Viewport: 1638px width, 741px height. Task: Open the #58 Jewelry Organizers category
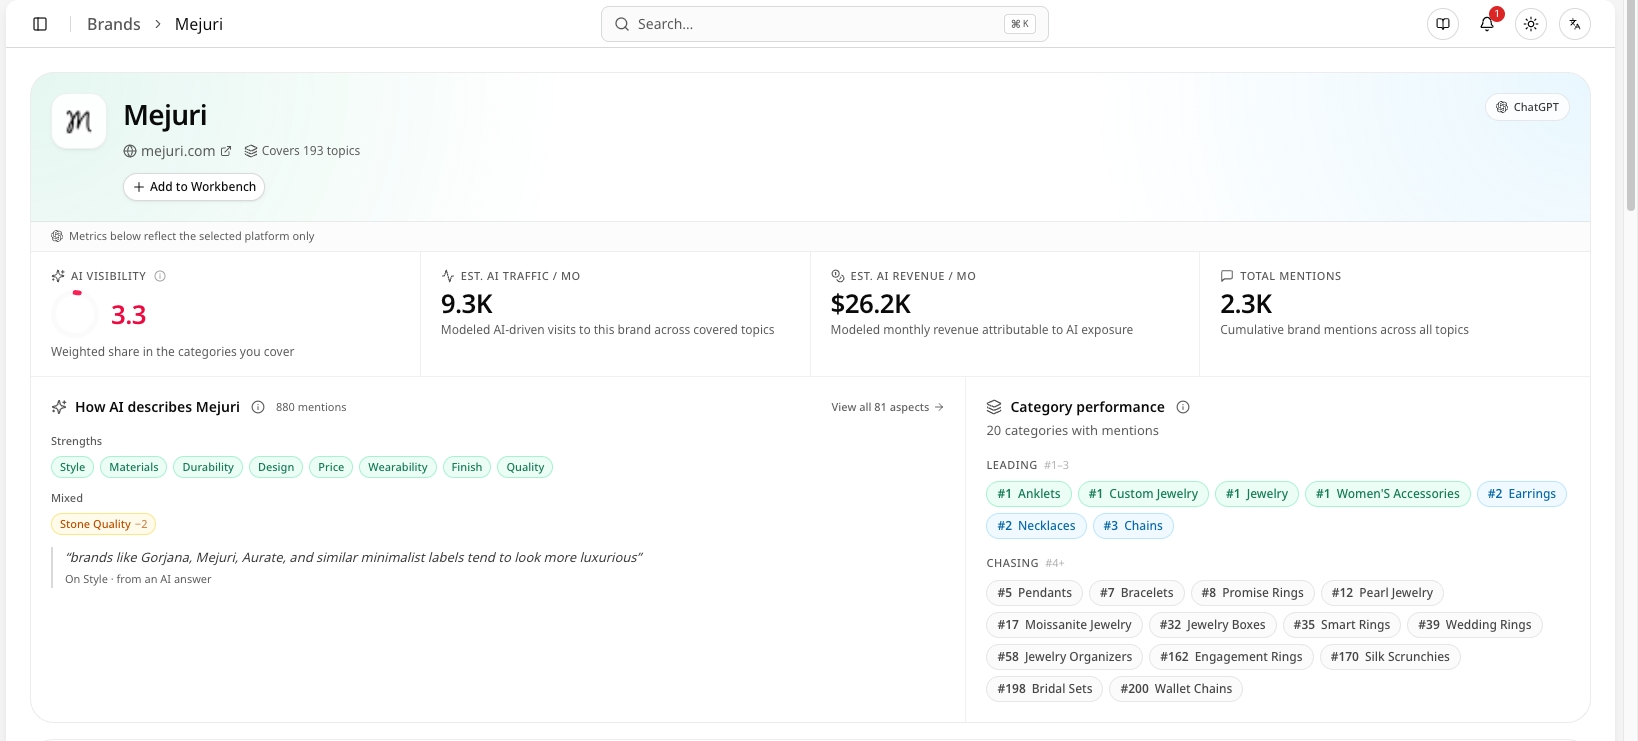(1065, 657)
